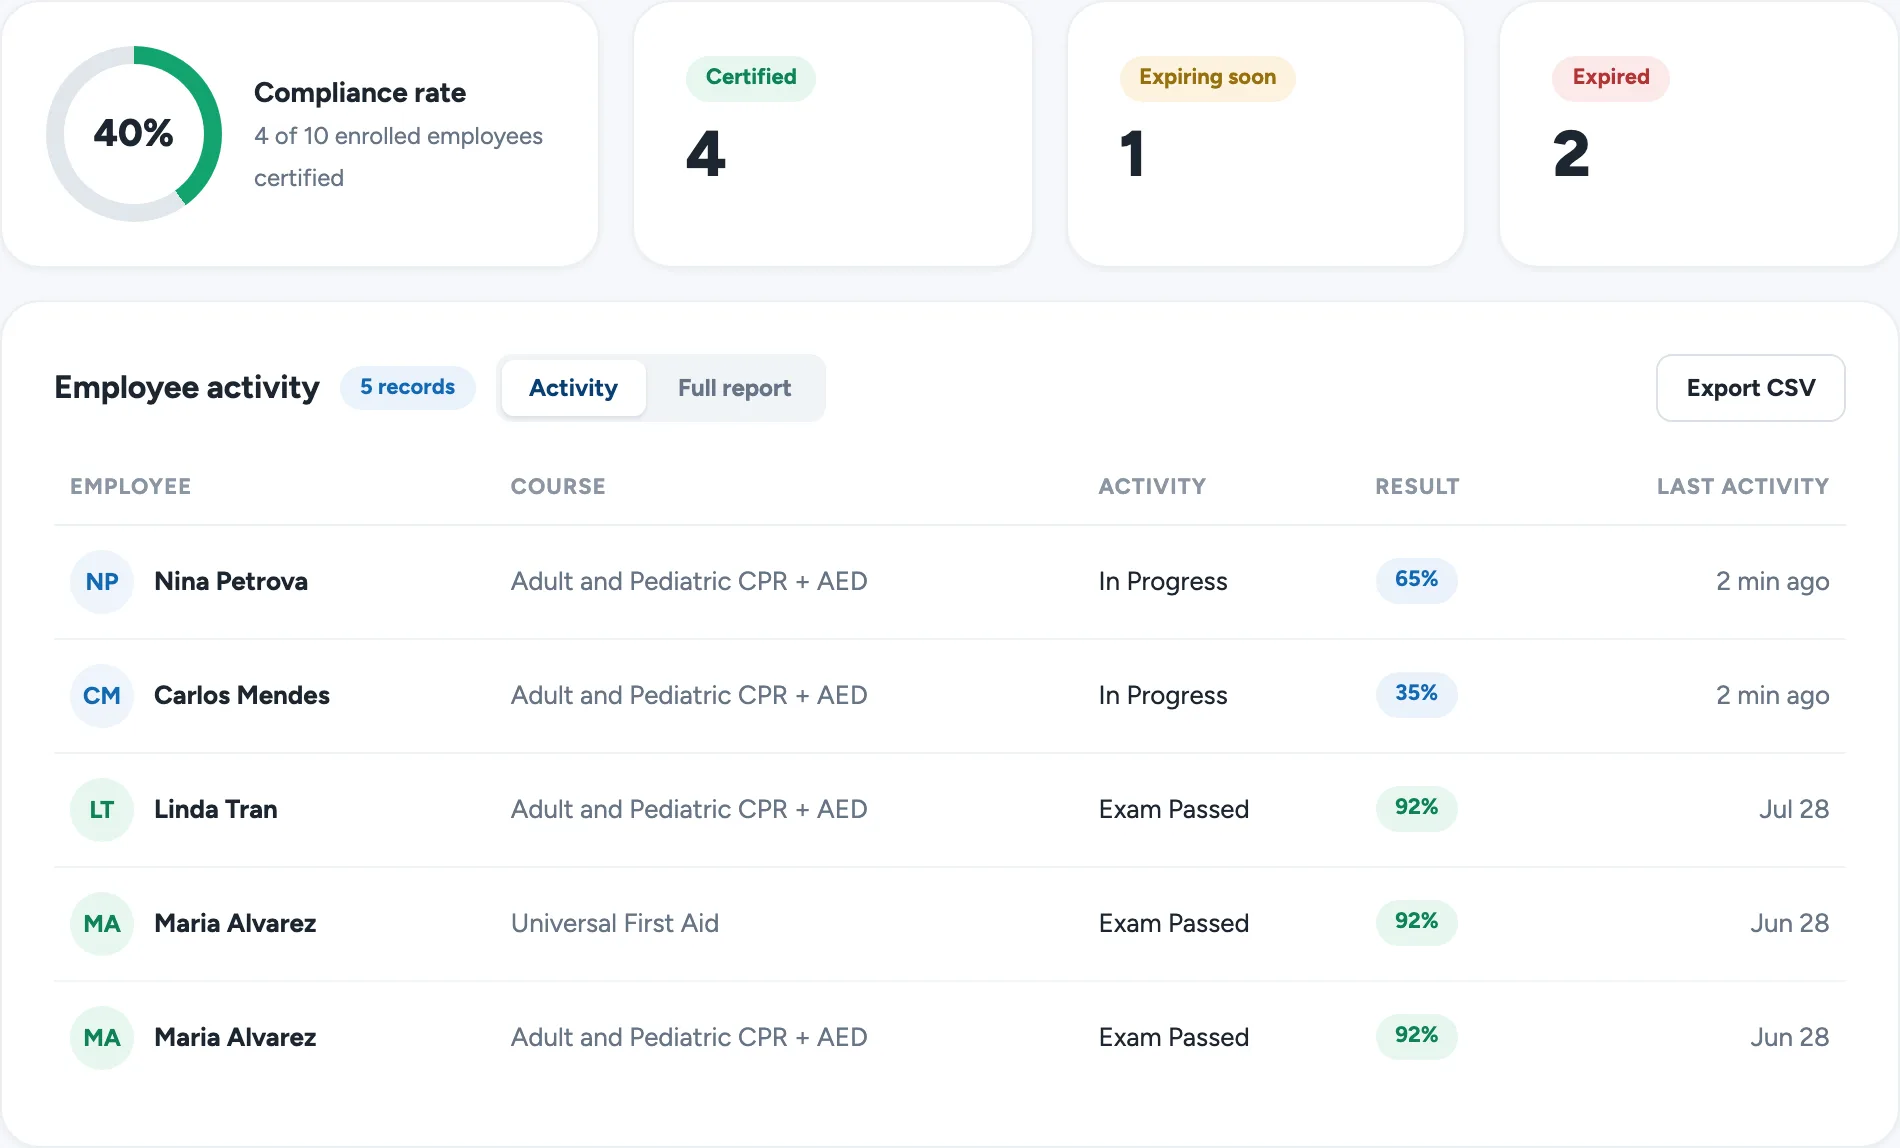This screenshot has height=1148, width=1900.
Task: Click the Expired count 2
Action: tap(1571, 154)
